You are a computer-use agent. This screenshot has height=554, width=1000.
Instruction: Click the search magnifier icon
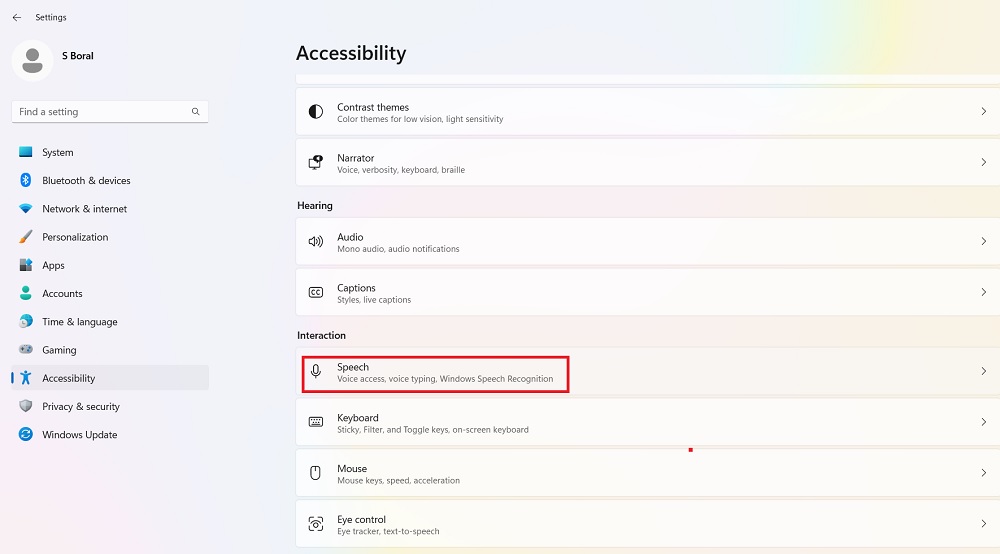[195, 112]
